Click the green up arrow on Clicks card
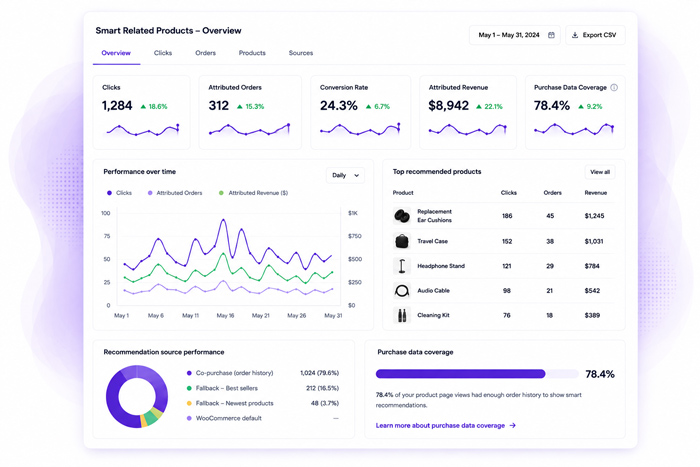700x467 pixels. tap(143, 107)
